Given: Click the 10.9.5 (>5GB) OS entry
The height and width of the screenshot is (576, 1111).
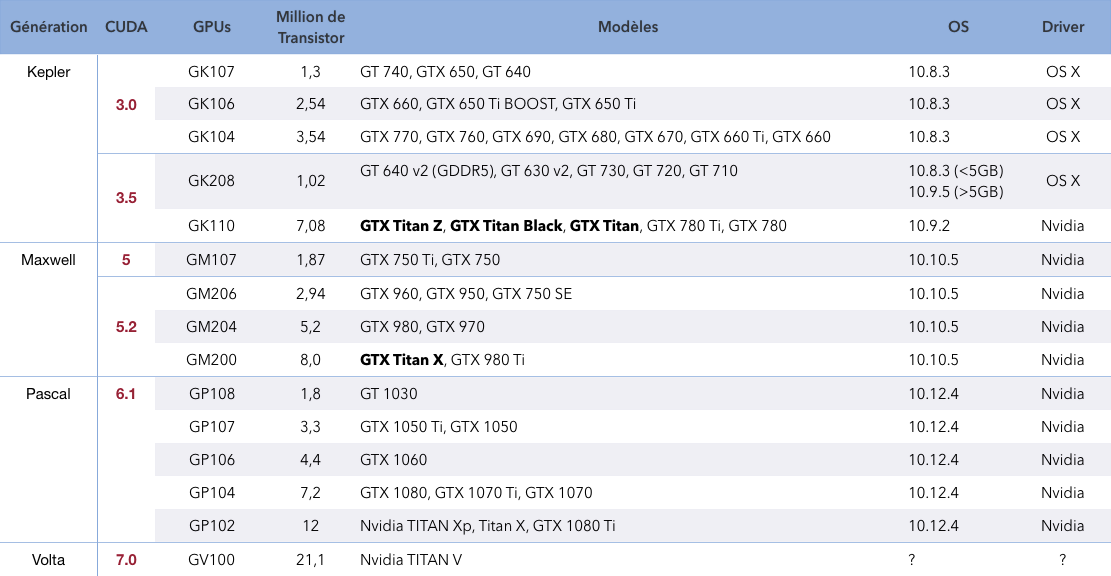Looking at the screenshot, I should (x=956, y=191).
